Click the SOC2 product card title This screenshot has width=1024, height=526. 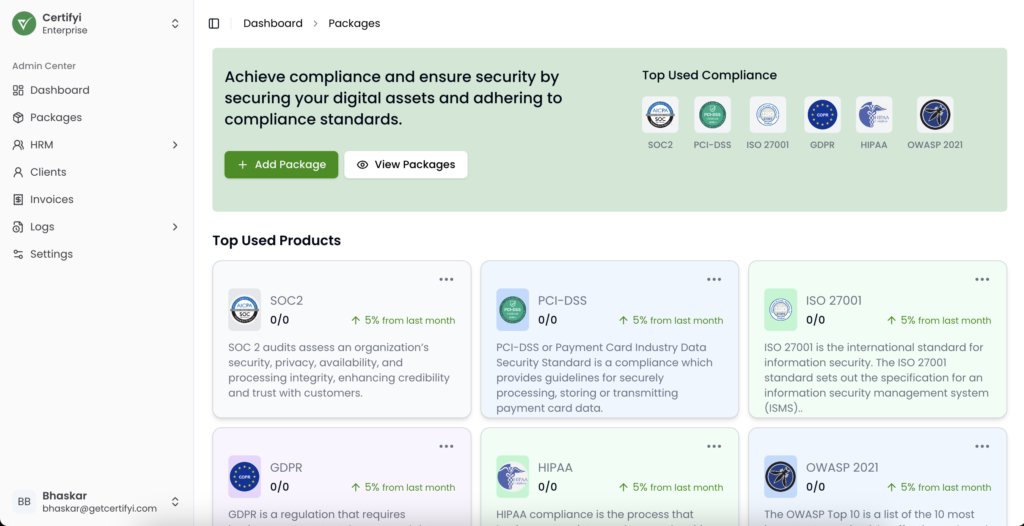[x=287, y=301]
